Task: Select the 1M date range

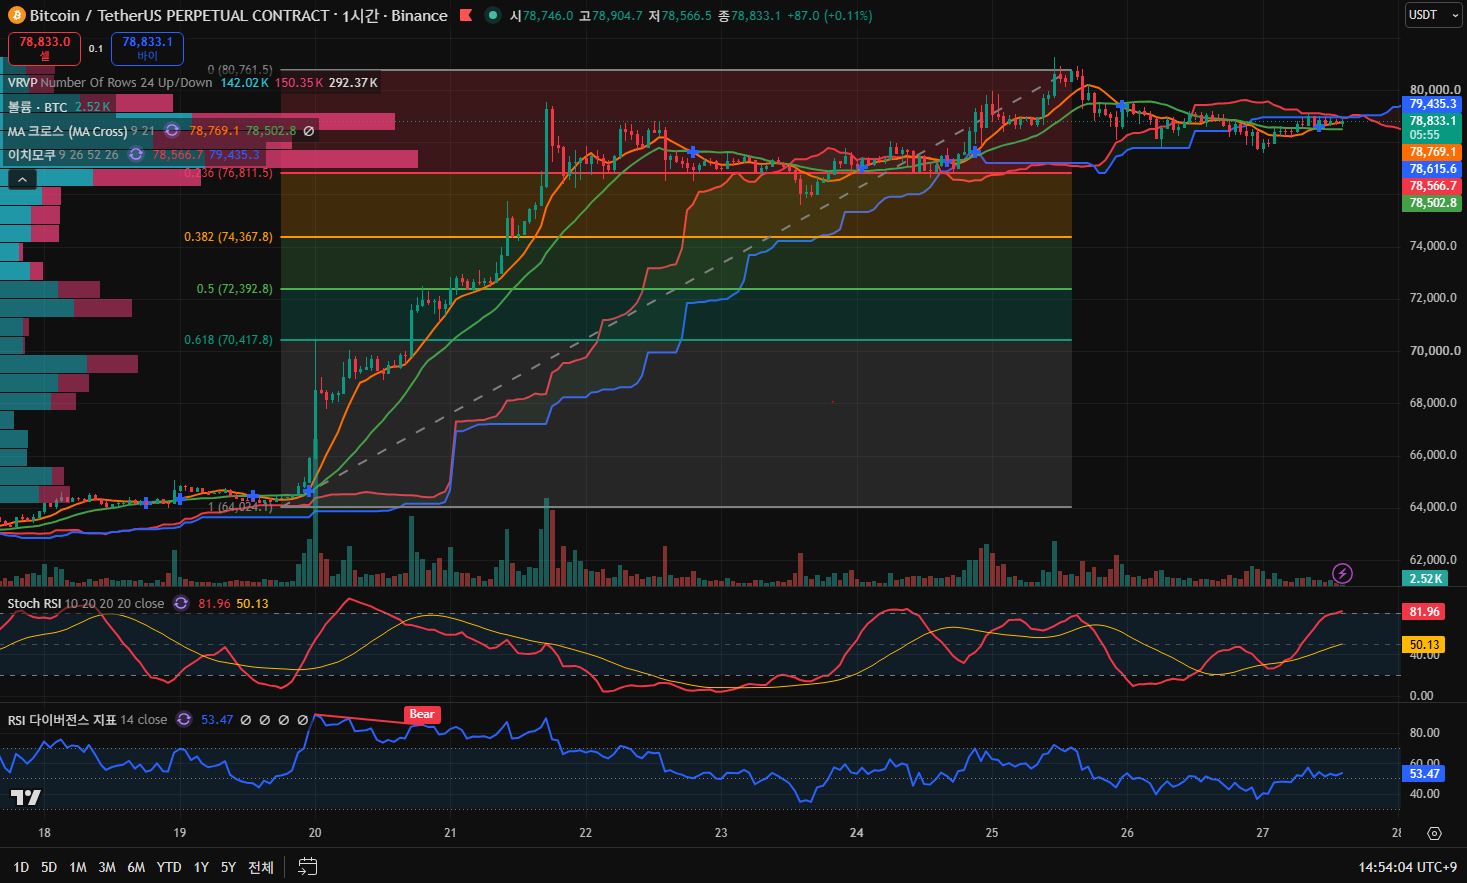Action: pyautogui.click(x=78, y=867)
